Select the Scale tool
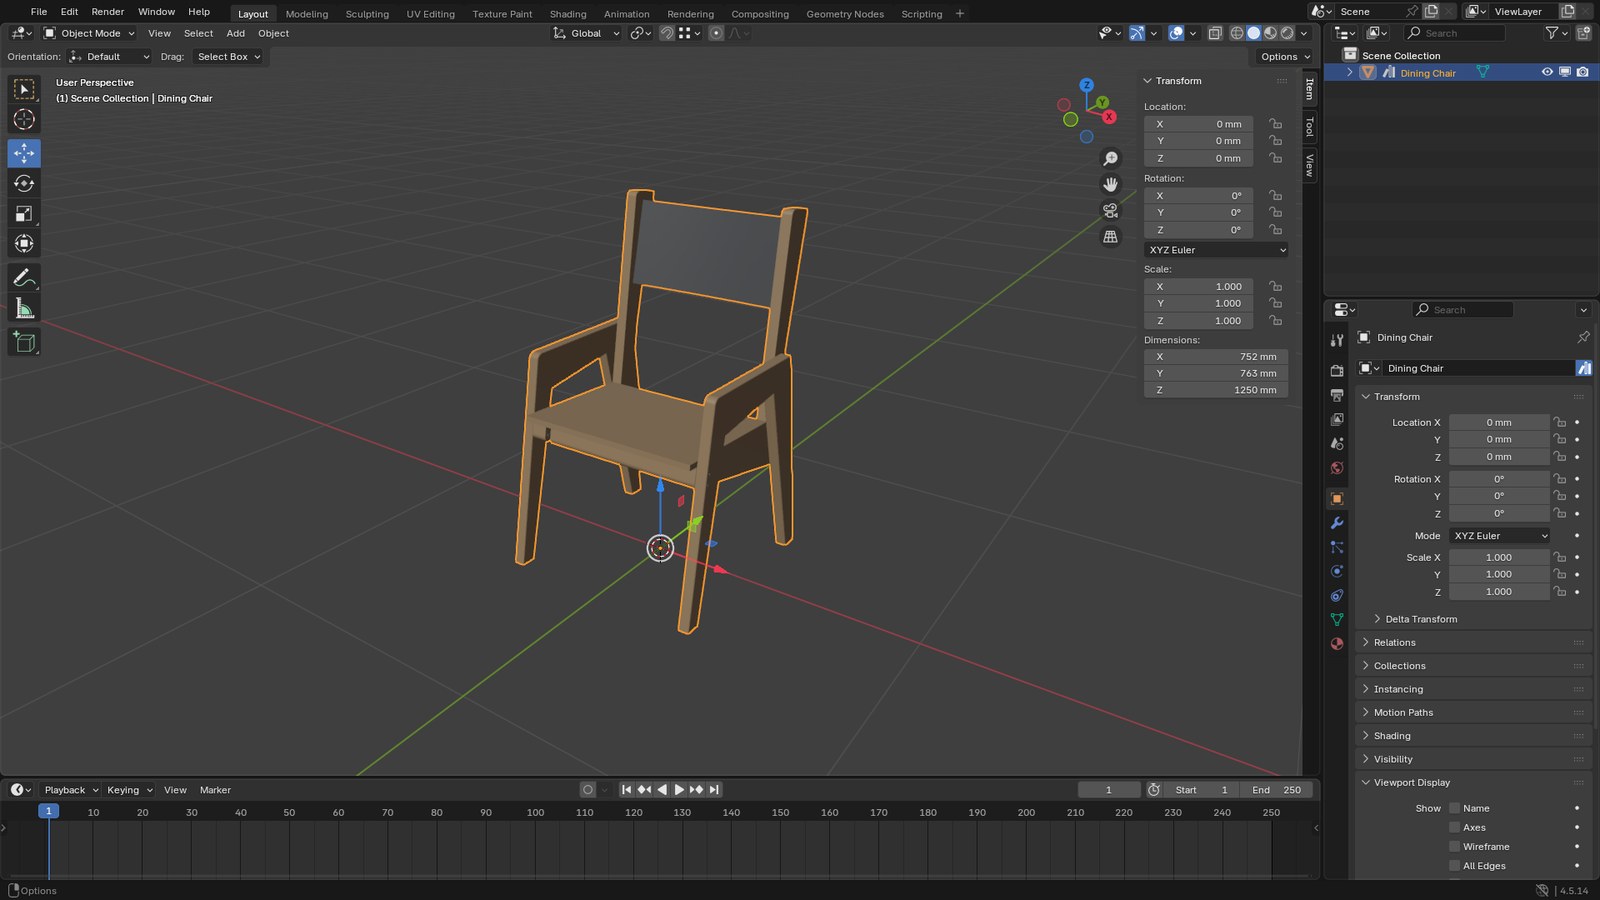Screen dimensions: 1600x900 (24, 214)
